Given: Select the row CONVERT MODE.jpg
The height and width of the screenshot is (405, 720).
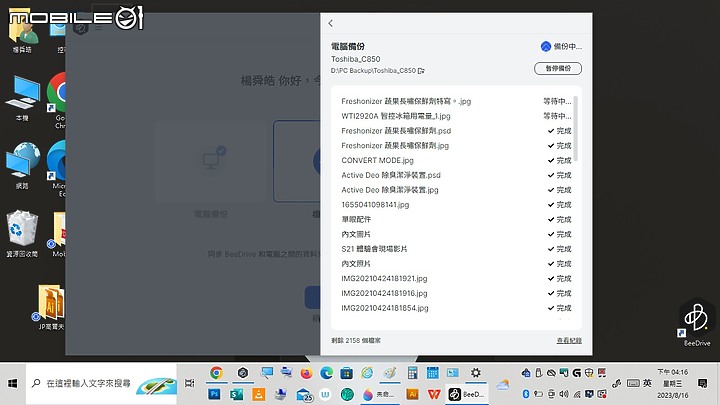Looking at the screenshot, I should 456,160.
